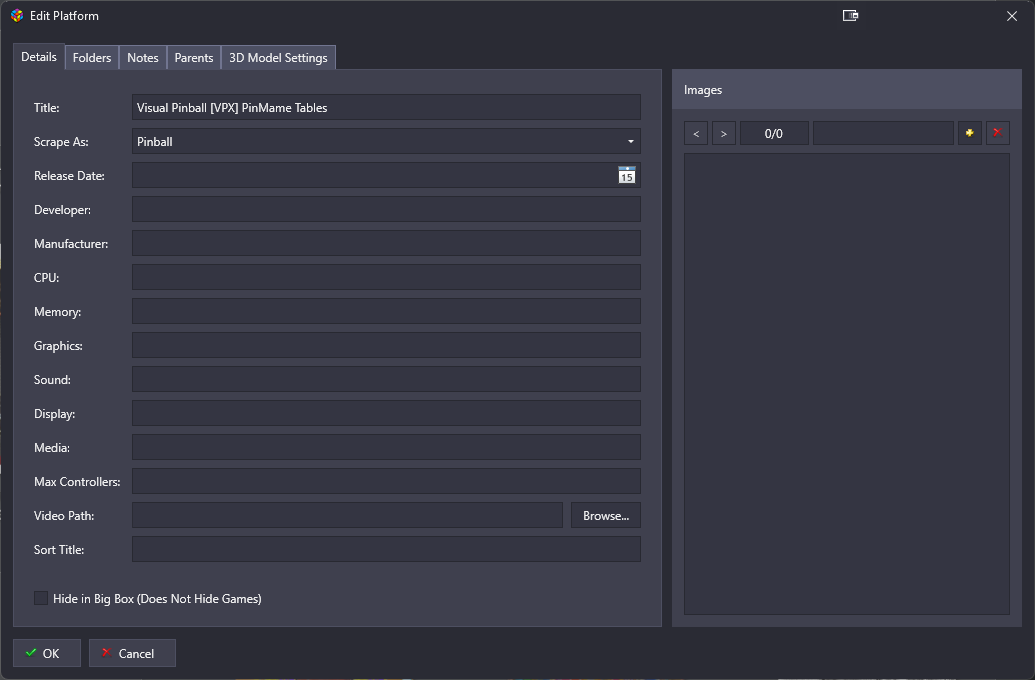Click the Images panel header
The height and width of the screenshot is (680, 1035).
tap(847, 89)
